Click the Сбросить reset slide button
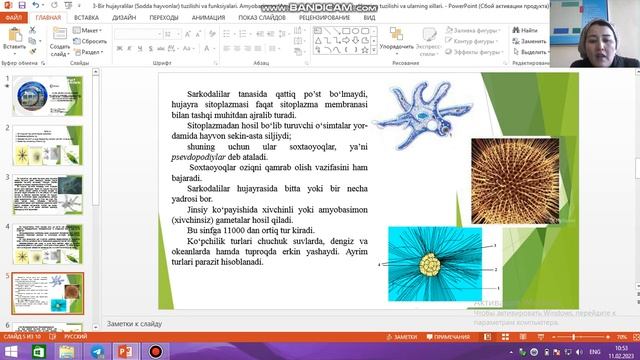This screenshot has height=360, width=640. coord(90,41)
